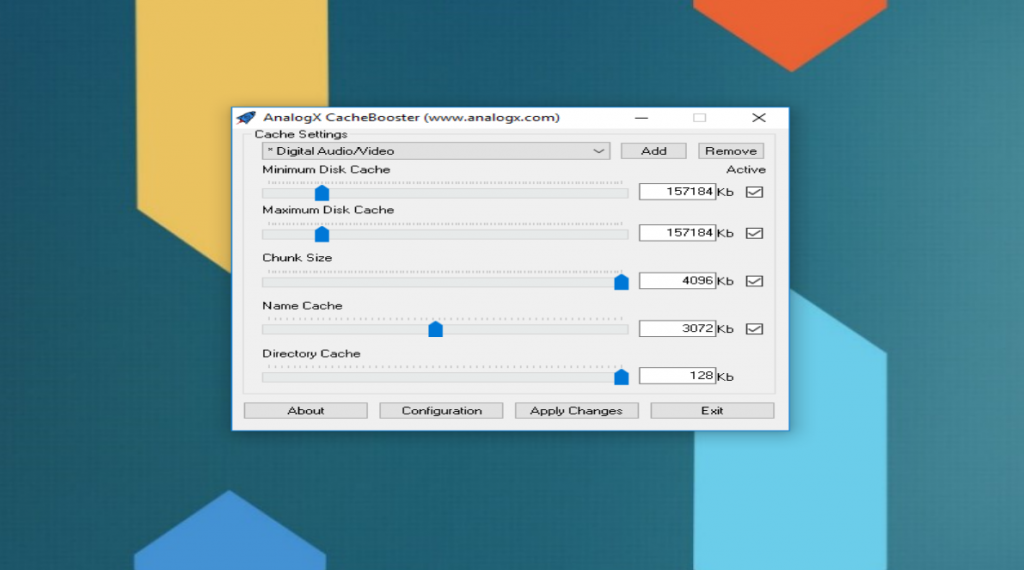Click the Directory Cache slider thumb
This screenshot has width=1024, height=570.
[x=621, y=377]
